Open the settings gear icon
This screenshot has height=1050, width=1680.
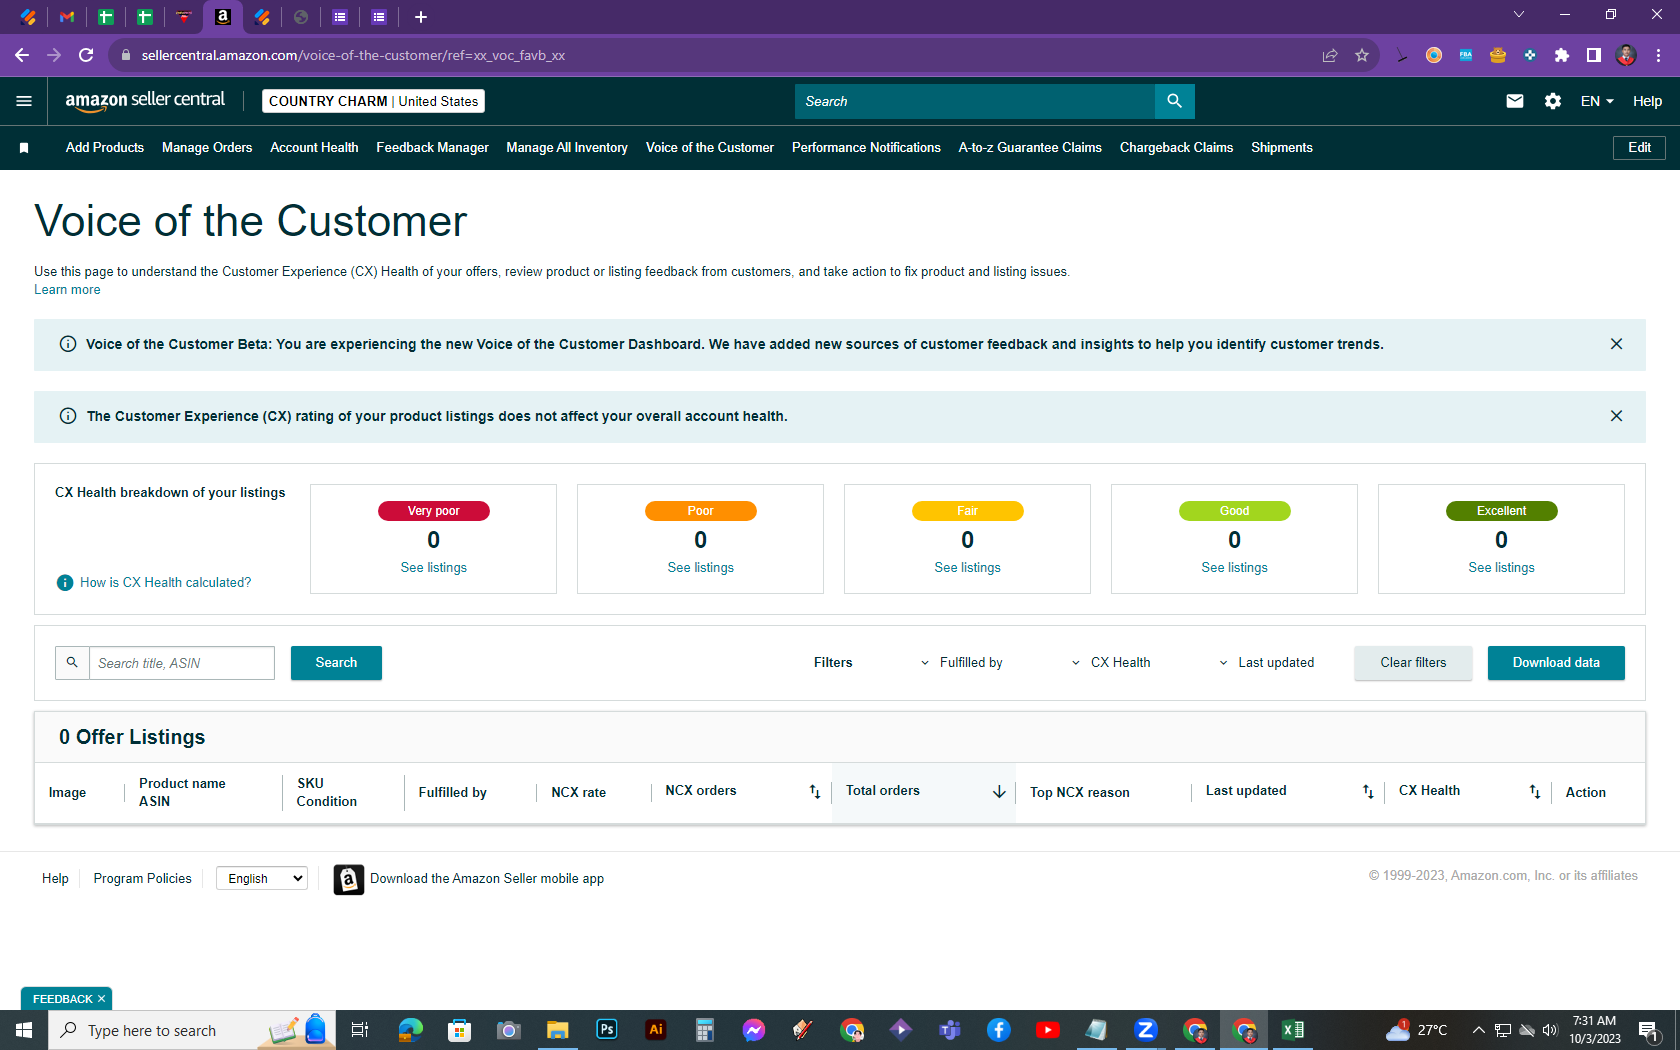click(1553, 101)
